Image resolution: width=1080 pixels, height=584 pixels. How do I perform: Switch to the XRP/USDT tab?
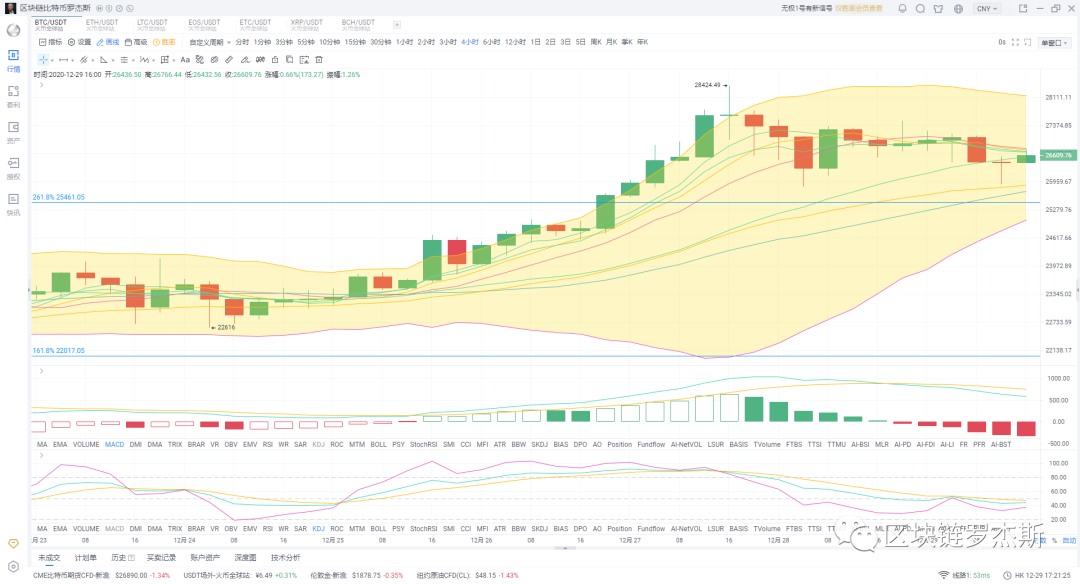307,25
